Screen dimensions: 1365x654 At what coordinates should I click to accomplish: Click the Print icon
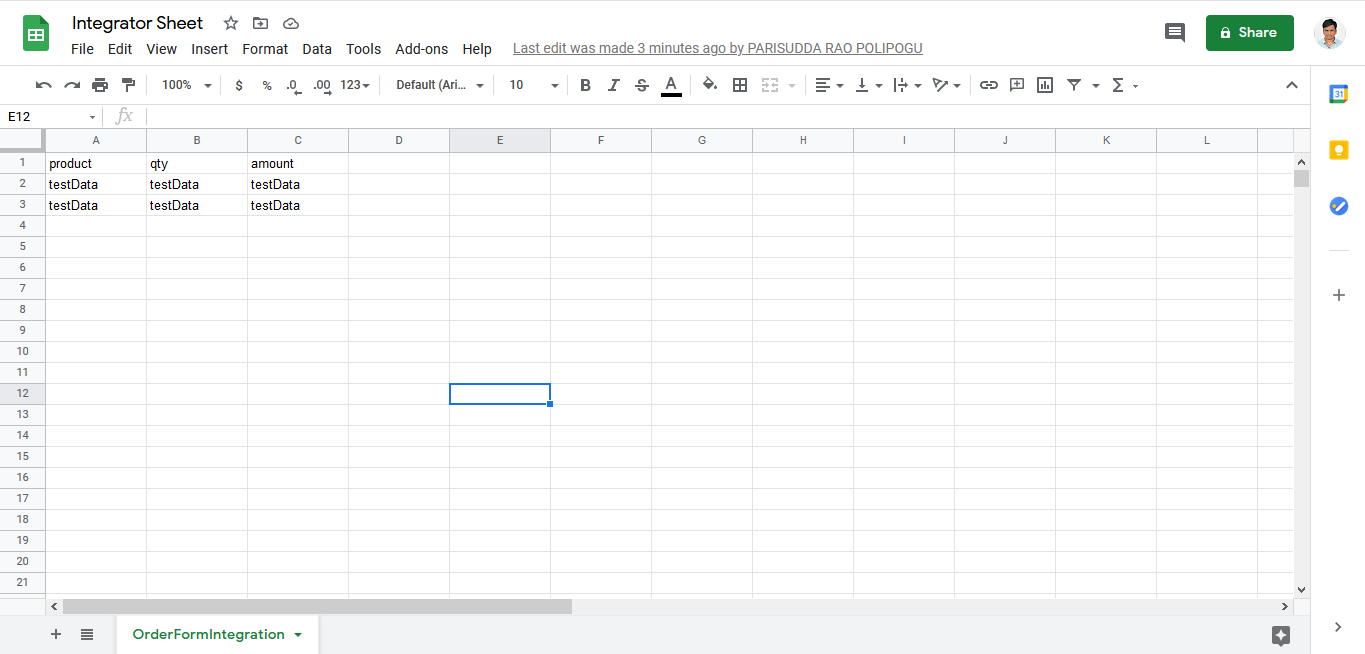[x=100, y=85]
